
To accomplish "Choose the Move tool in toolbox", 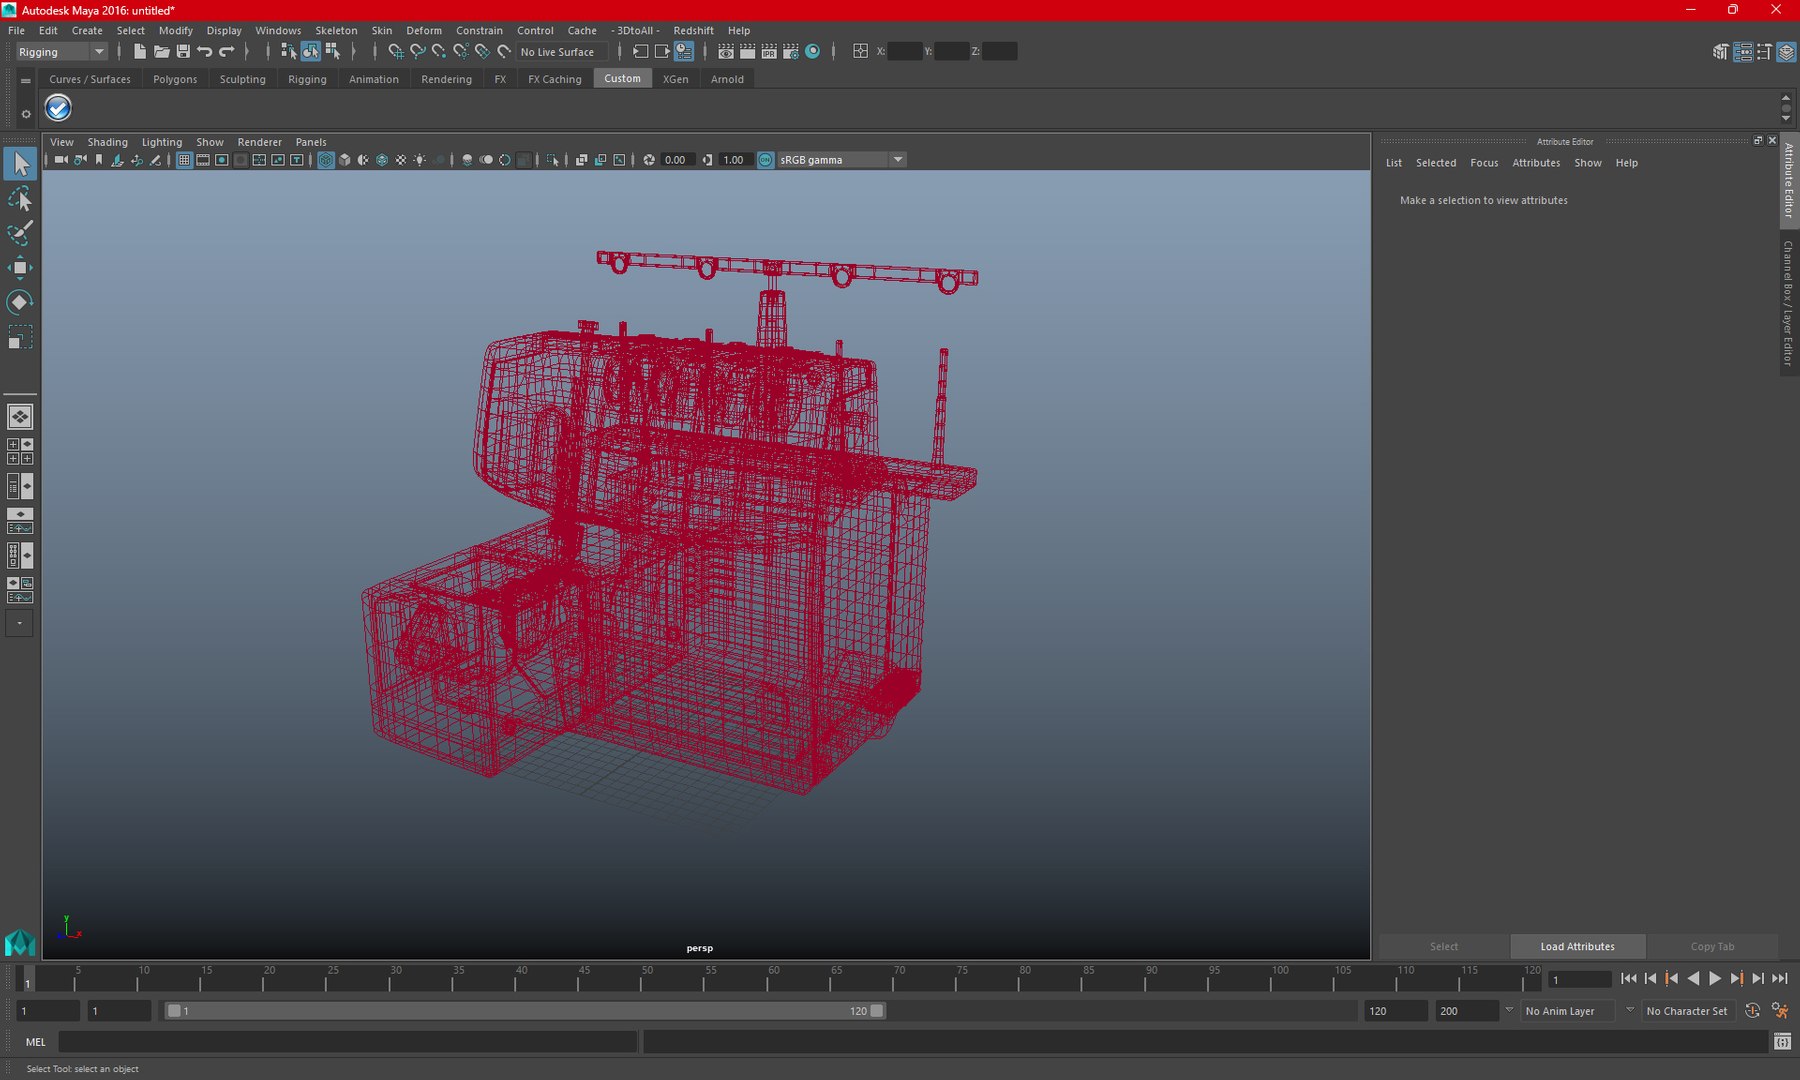I will 19,267.
